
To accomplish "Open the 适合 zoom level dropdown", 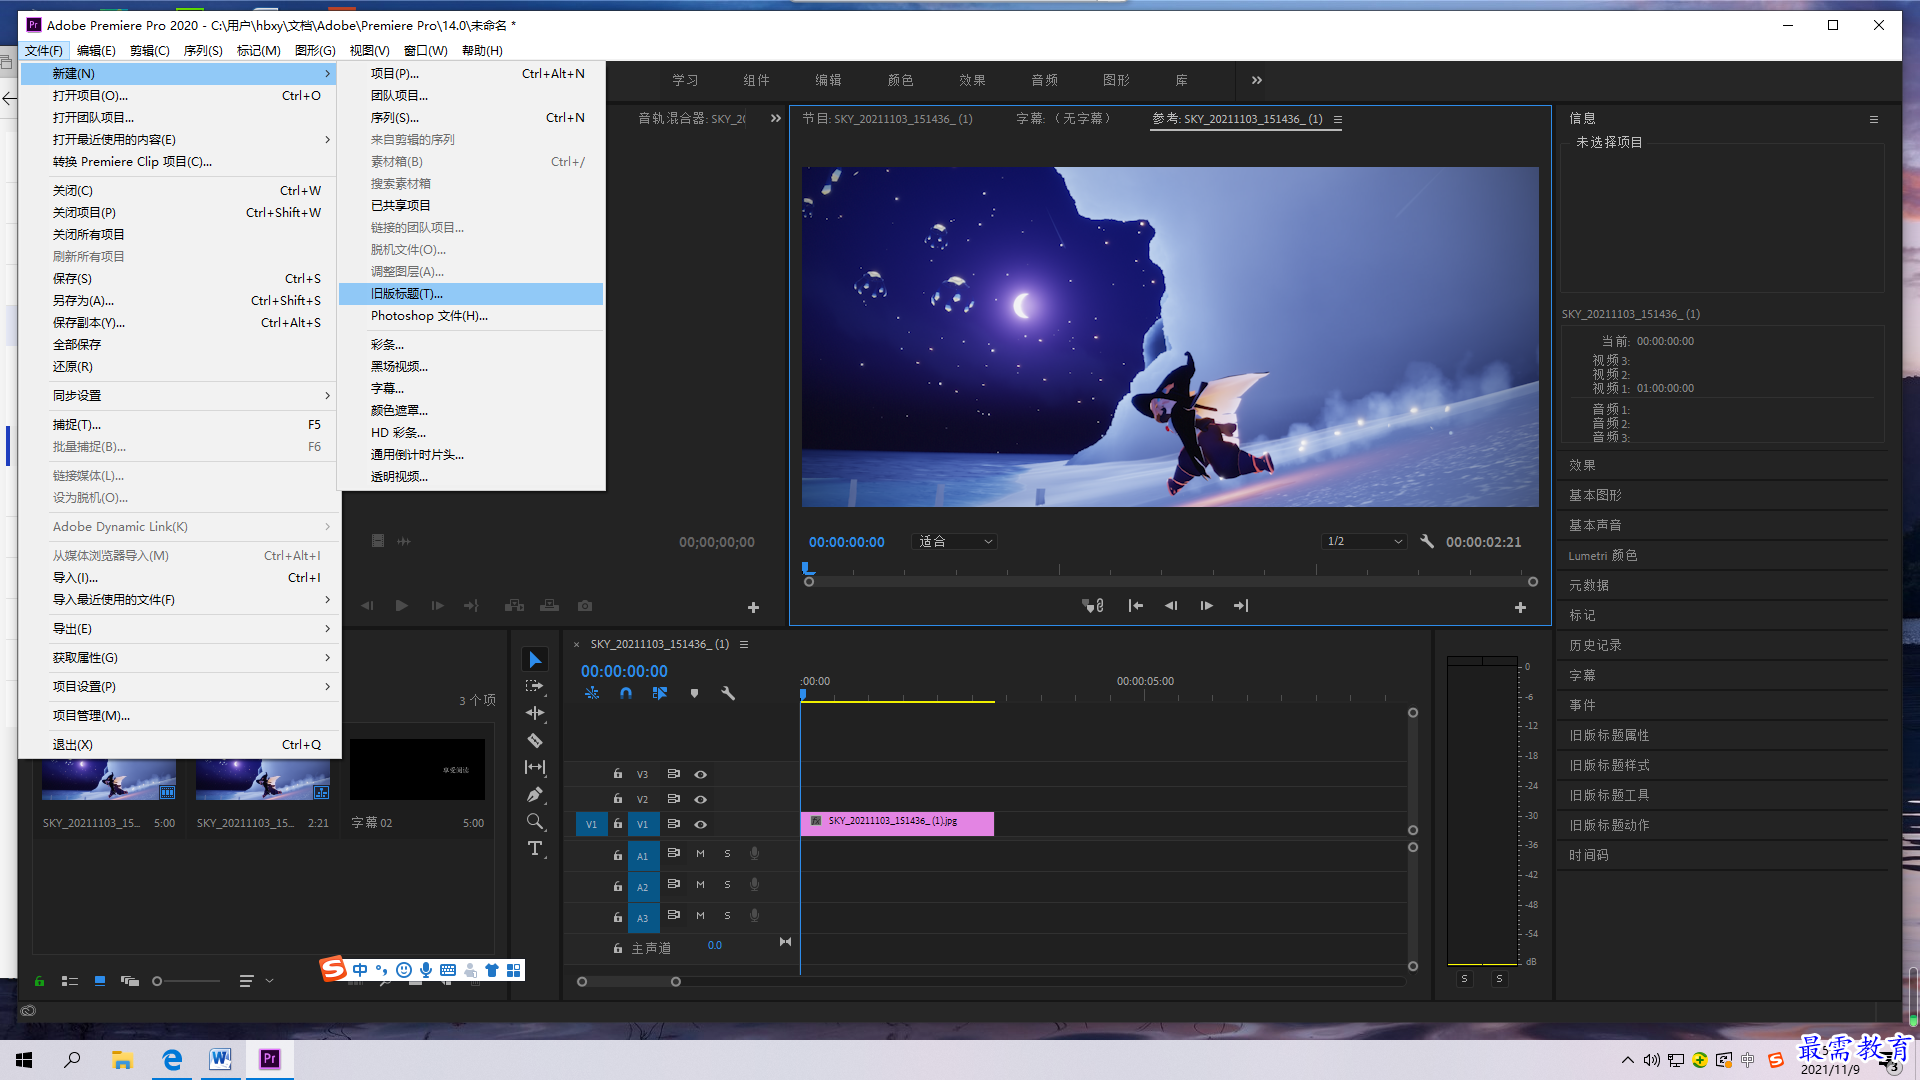I will tap(954, 541).
